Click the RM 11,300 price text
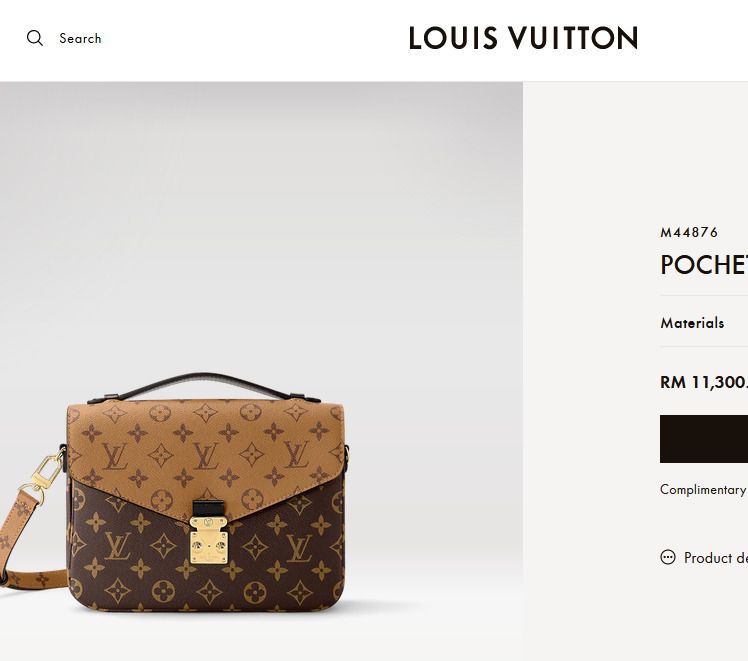This screenshot has height=661, width=748. [x=704, y=382]
